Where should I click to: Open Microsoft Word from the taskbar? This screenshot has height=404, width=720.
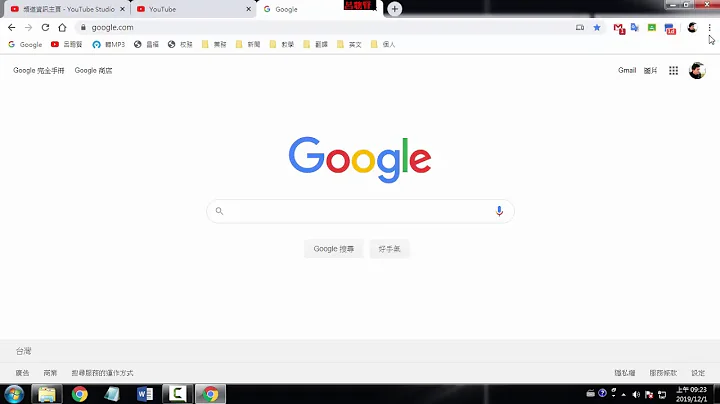click(x=145, y=394)
